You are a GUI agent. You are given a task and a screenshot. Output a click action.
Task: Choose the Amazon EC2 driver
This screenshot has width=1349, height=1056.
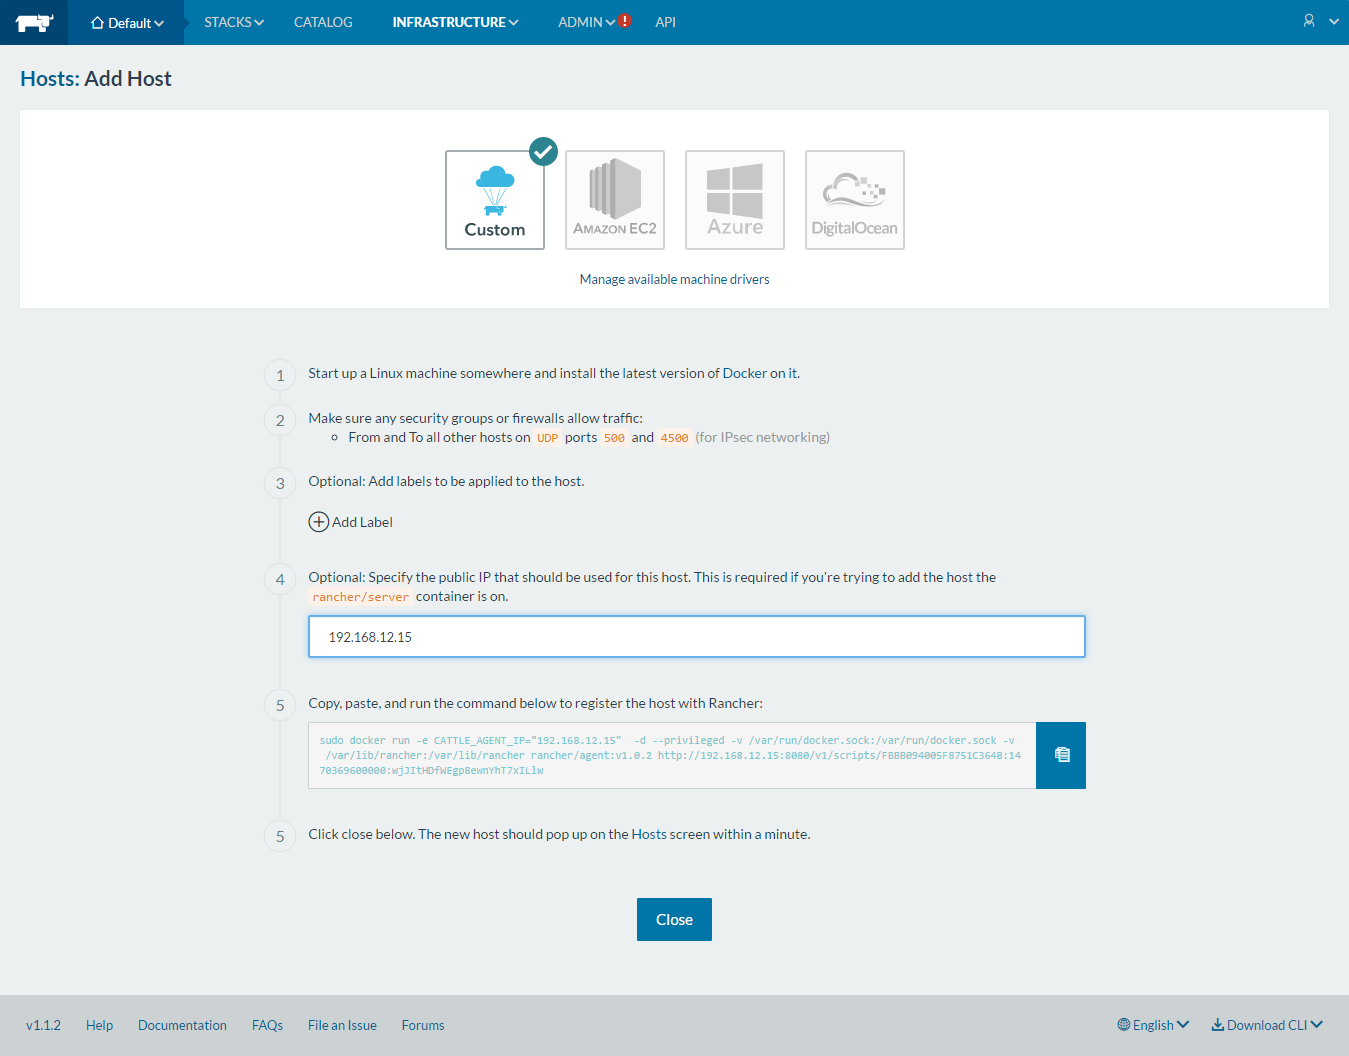pos(615,200)
